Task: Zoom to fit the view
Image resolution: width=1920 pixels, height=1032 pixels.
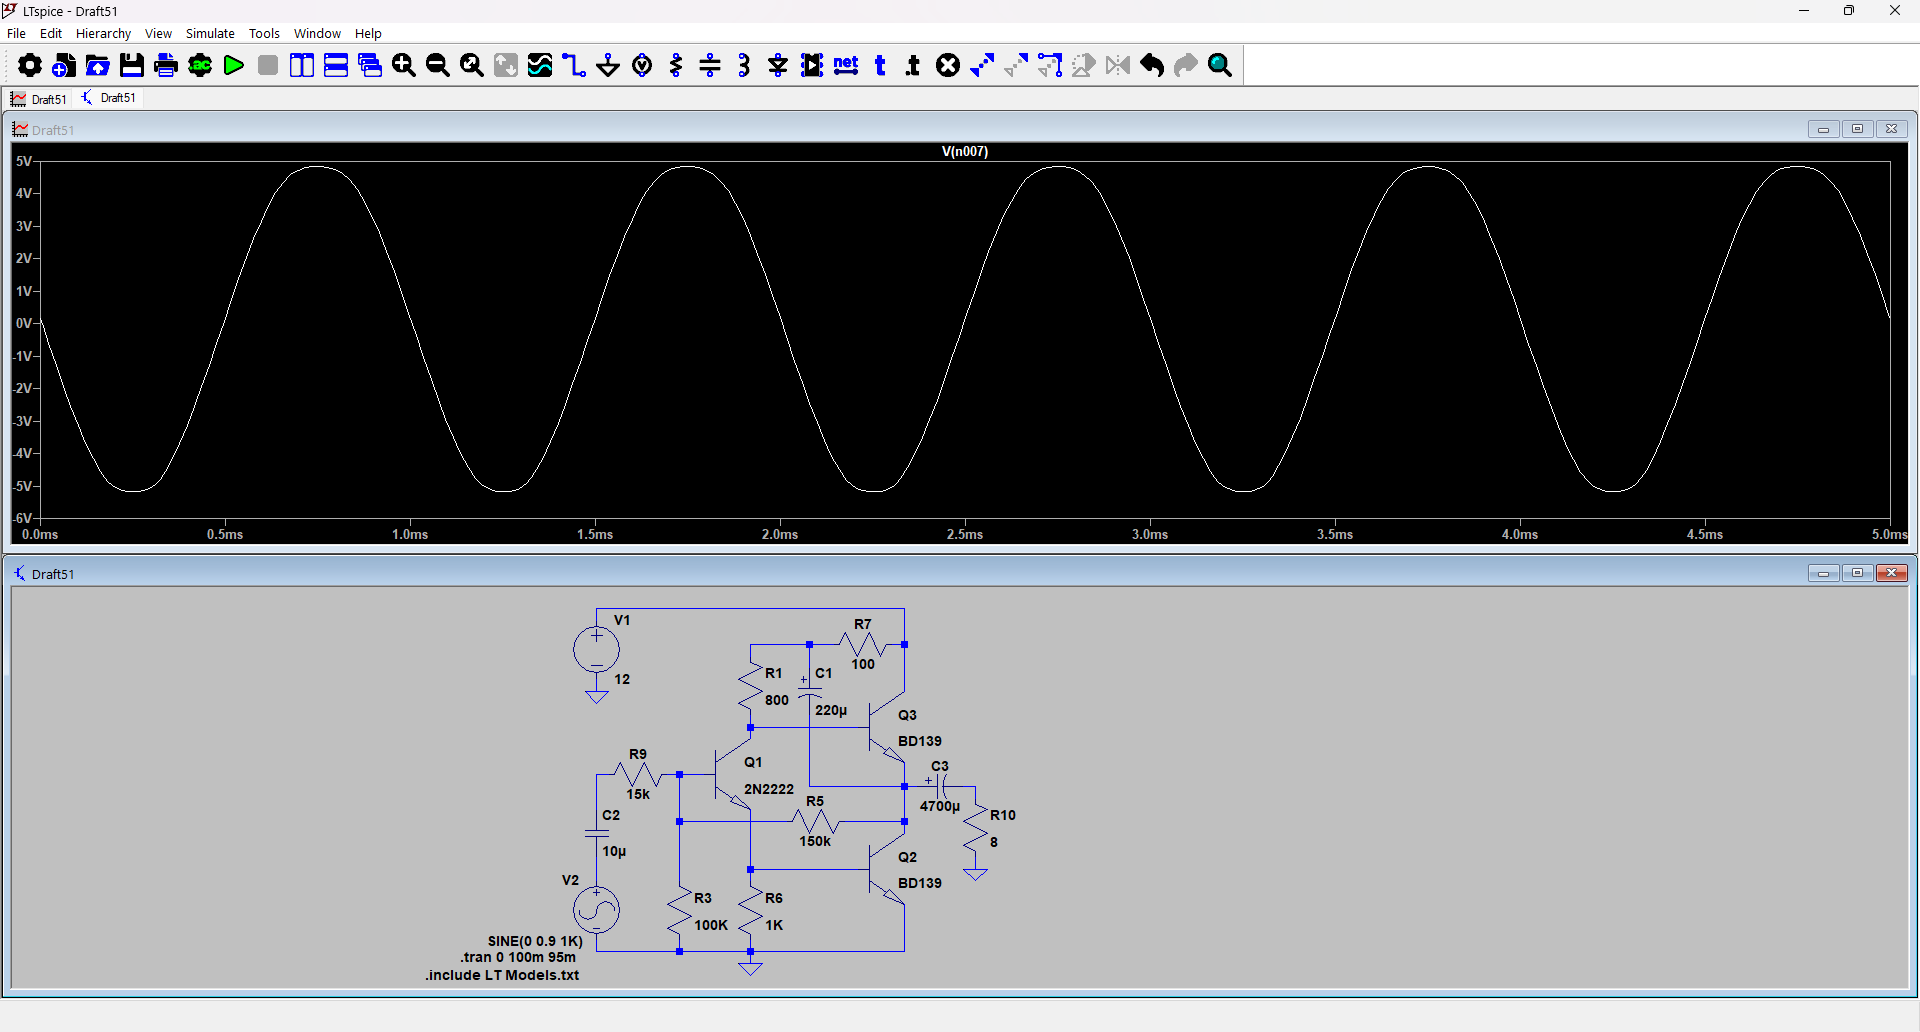Action: click(472, 66)
